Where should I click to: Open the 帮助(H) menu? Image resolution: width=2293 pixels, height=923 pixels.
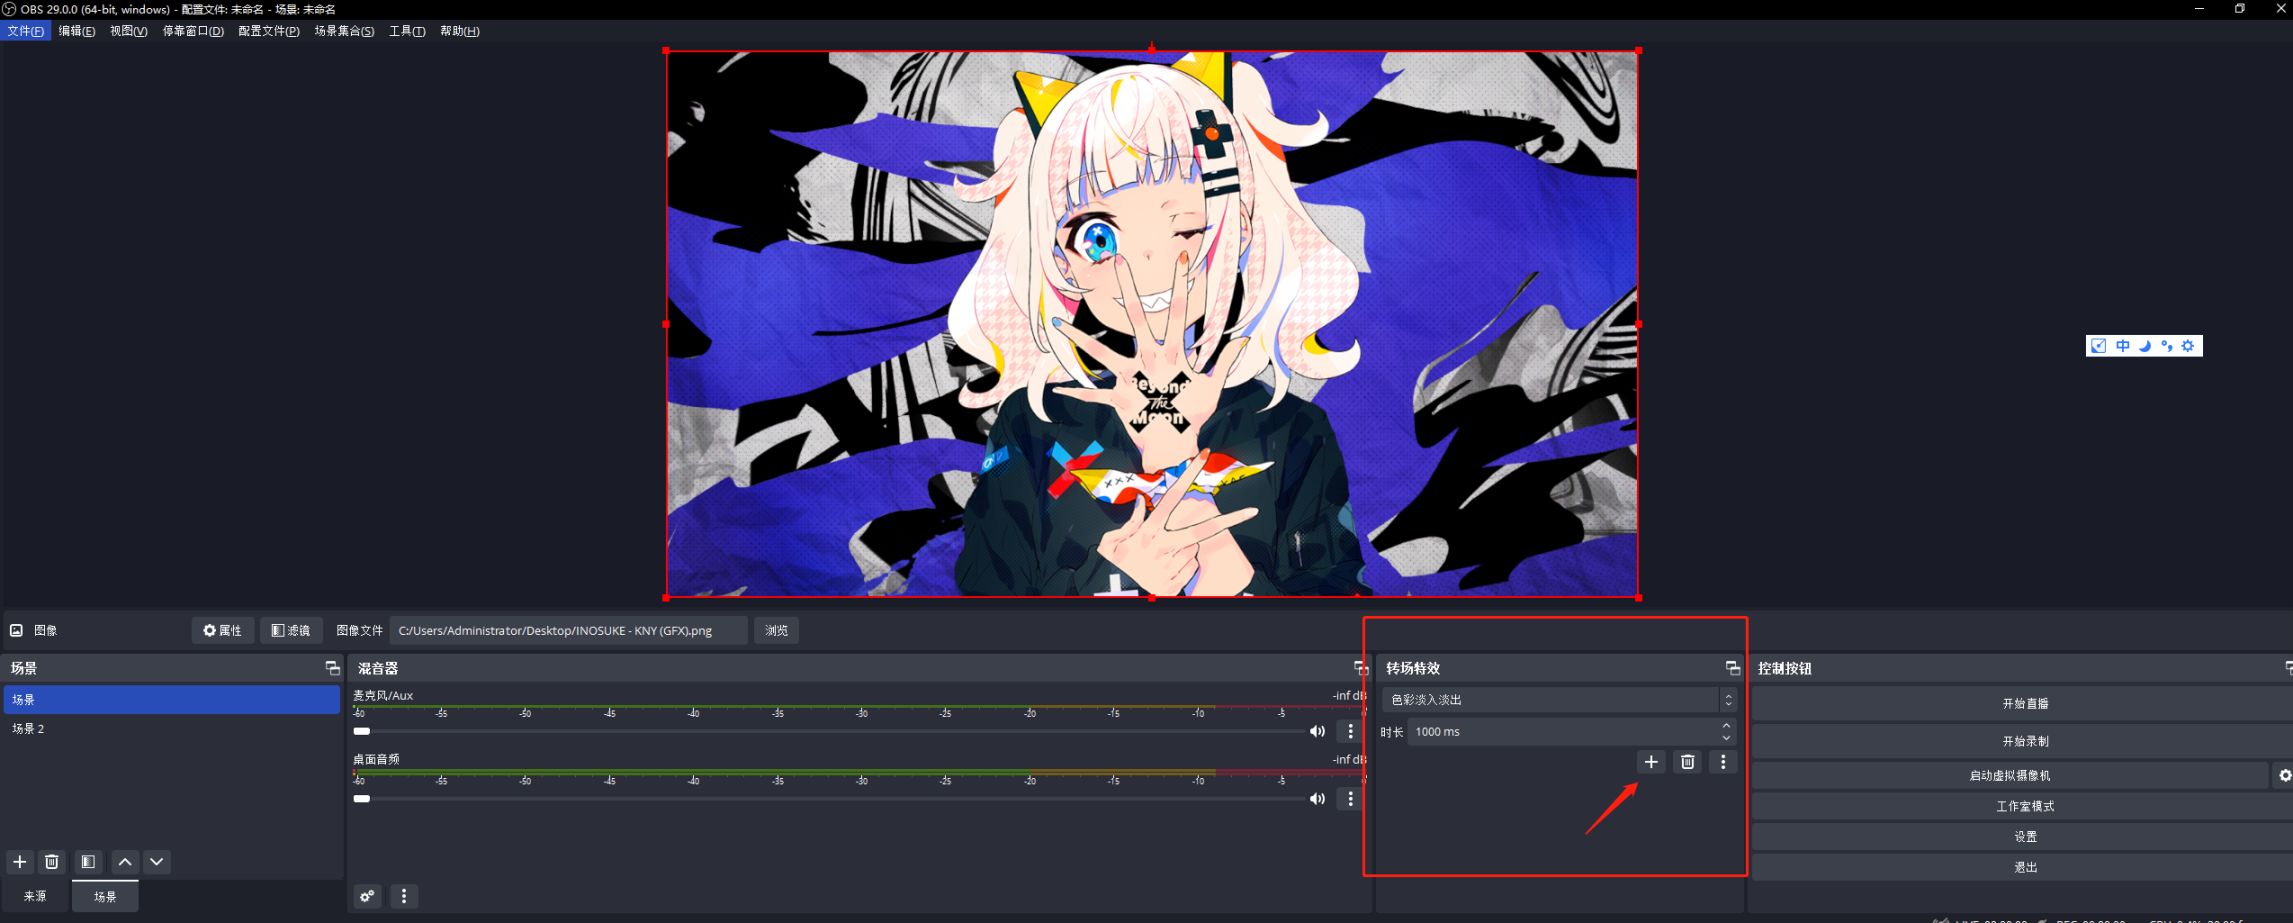click(x=460, y=31)
